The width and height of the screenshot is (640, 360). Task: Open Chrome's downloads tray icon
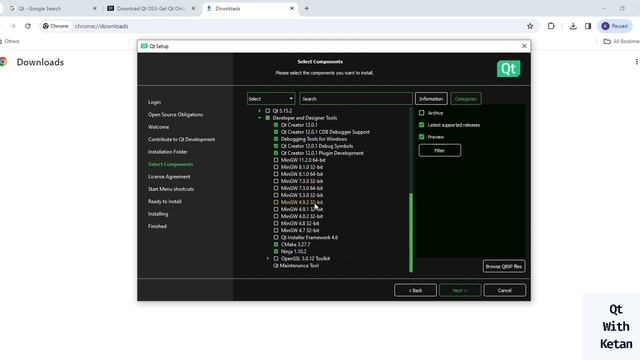click(573, 26)
